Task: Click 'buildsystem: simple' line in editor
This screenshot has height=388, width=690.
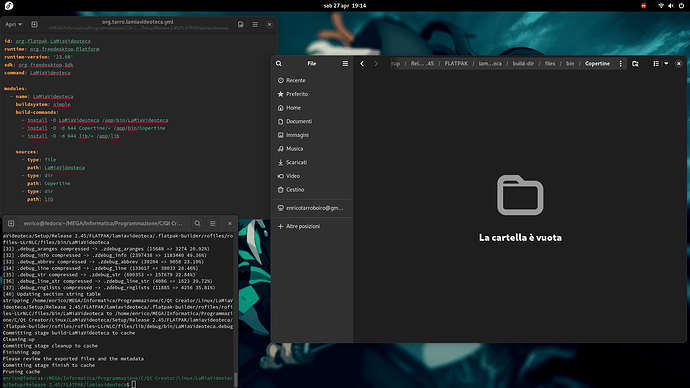Action: [x=43, y=105]
